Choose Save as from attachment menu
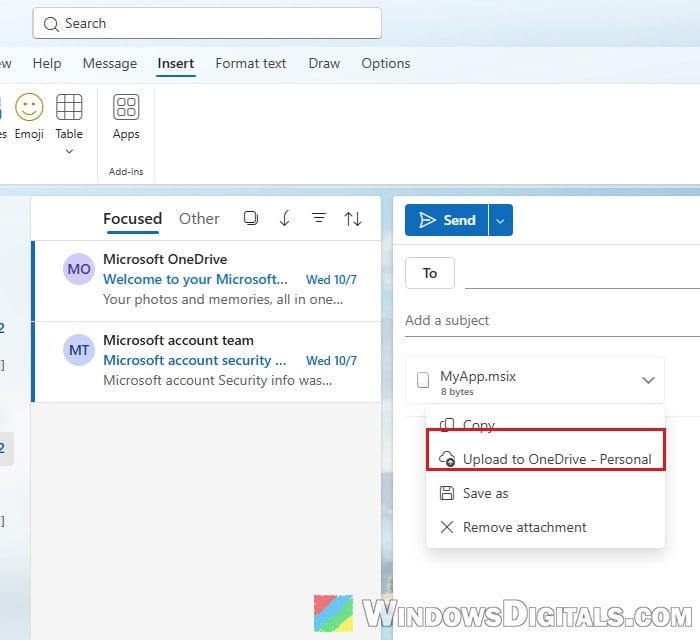This screenshot has height=640, width=700. [x=546, y=493]
